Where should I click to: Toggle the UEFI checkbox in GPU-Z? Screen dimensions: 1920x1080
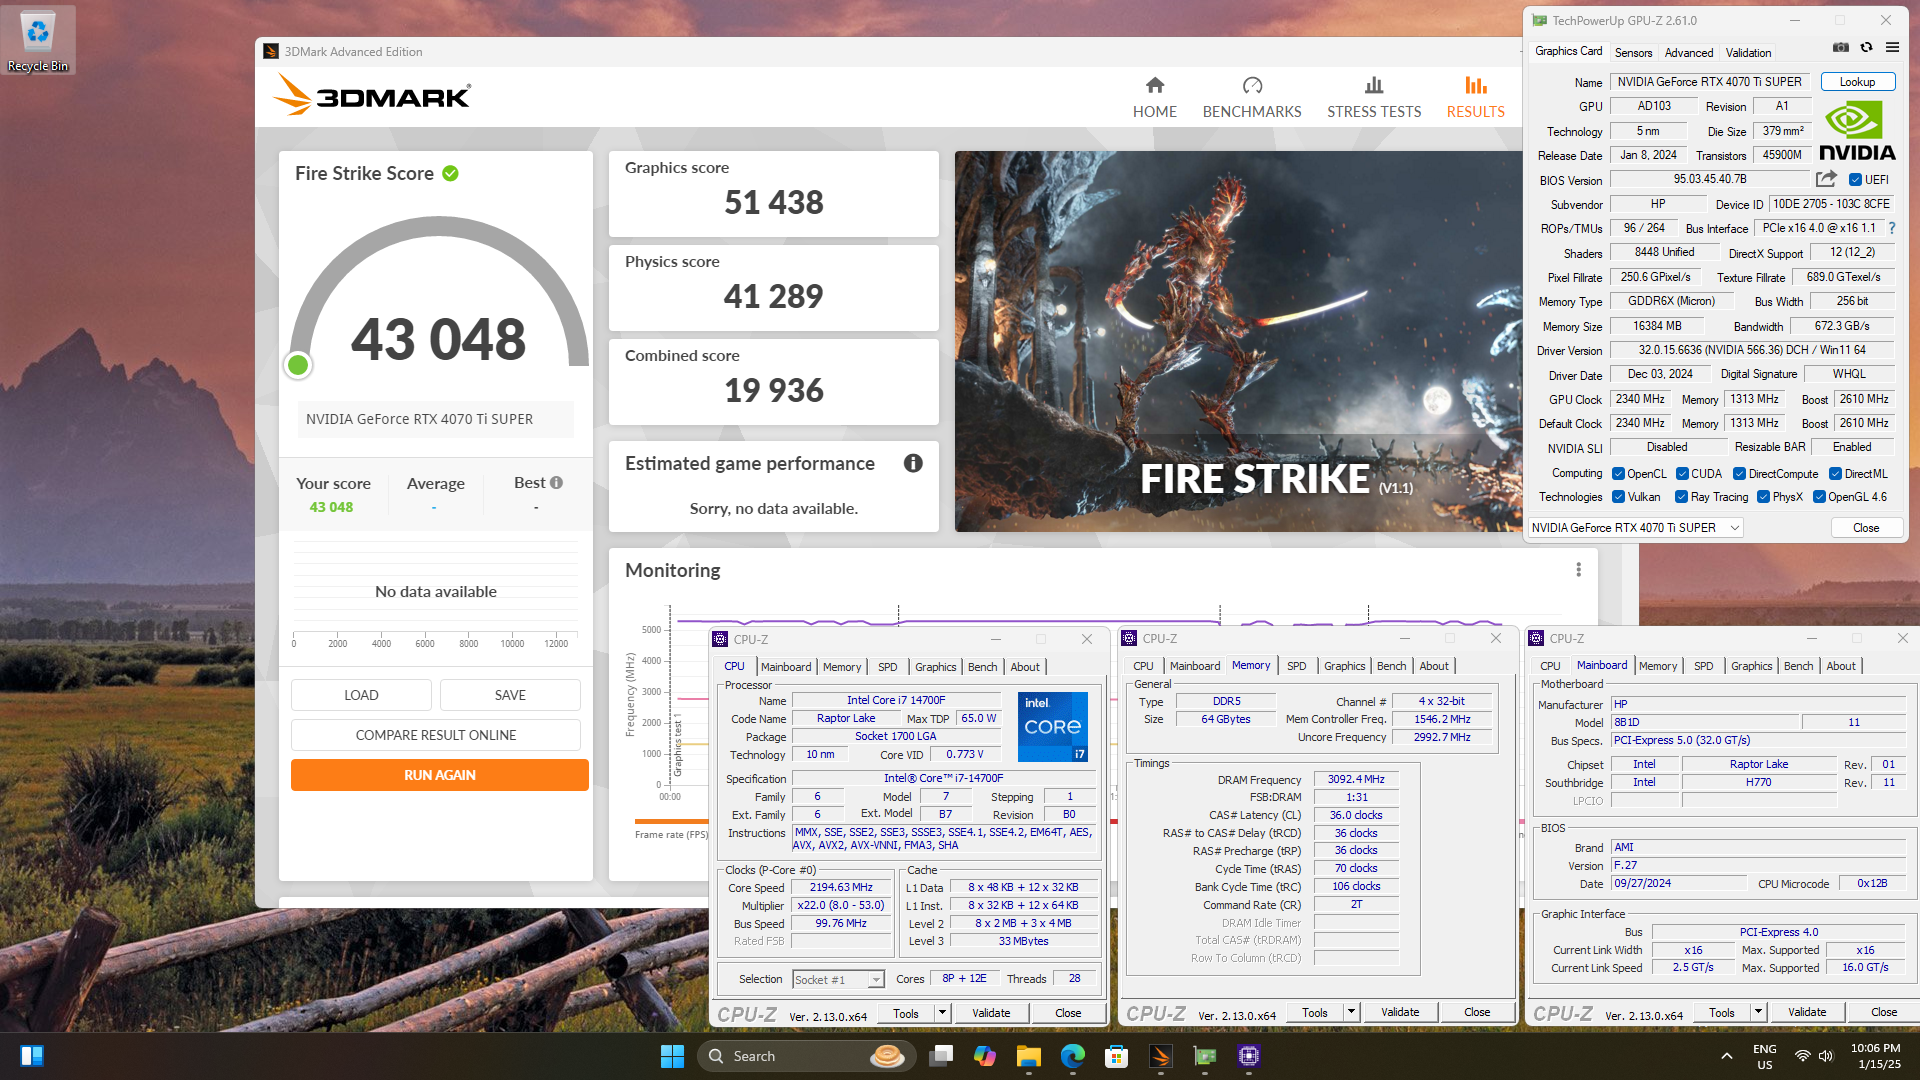click(x=1855, y=180)
